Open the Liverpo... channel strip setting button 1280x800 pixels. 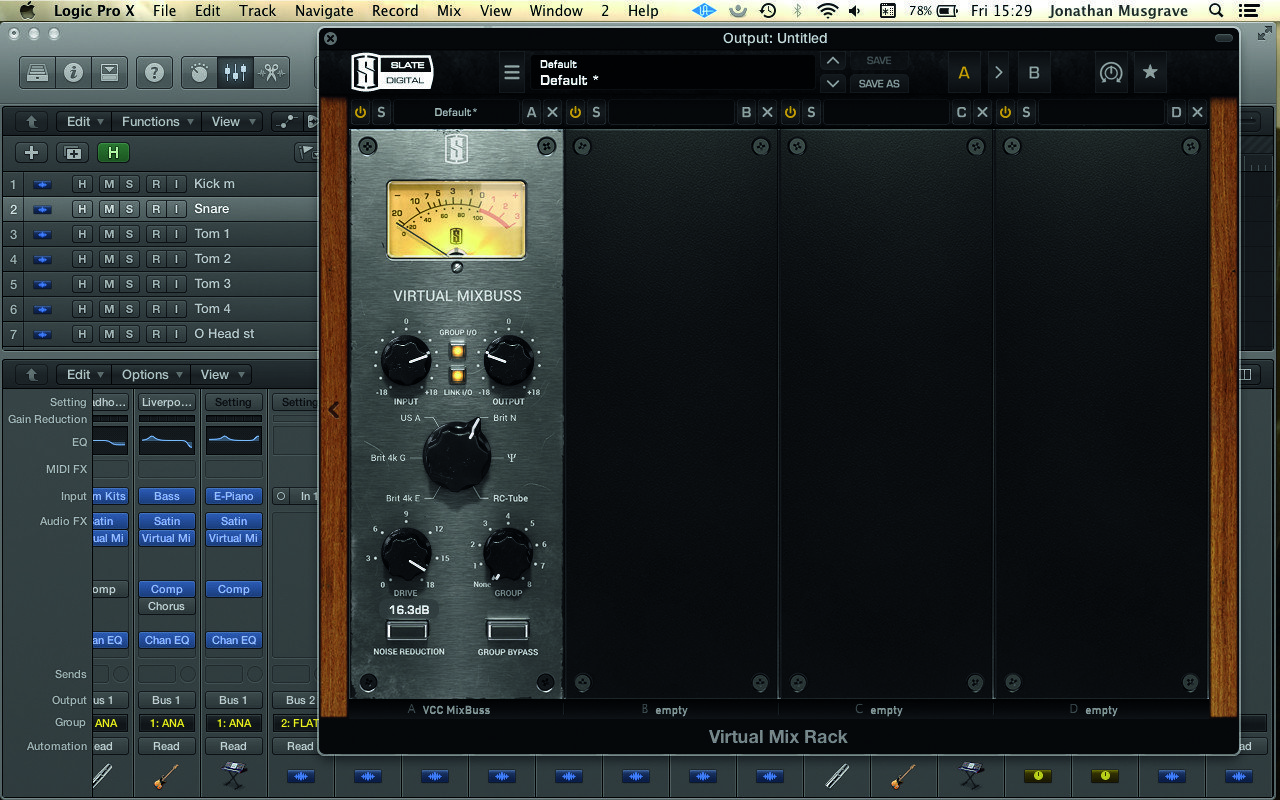pos(166,402)
